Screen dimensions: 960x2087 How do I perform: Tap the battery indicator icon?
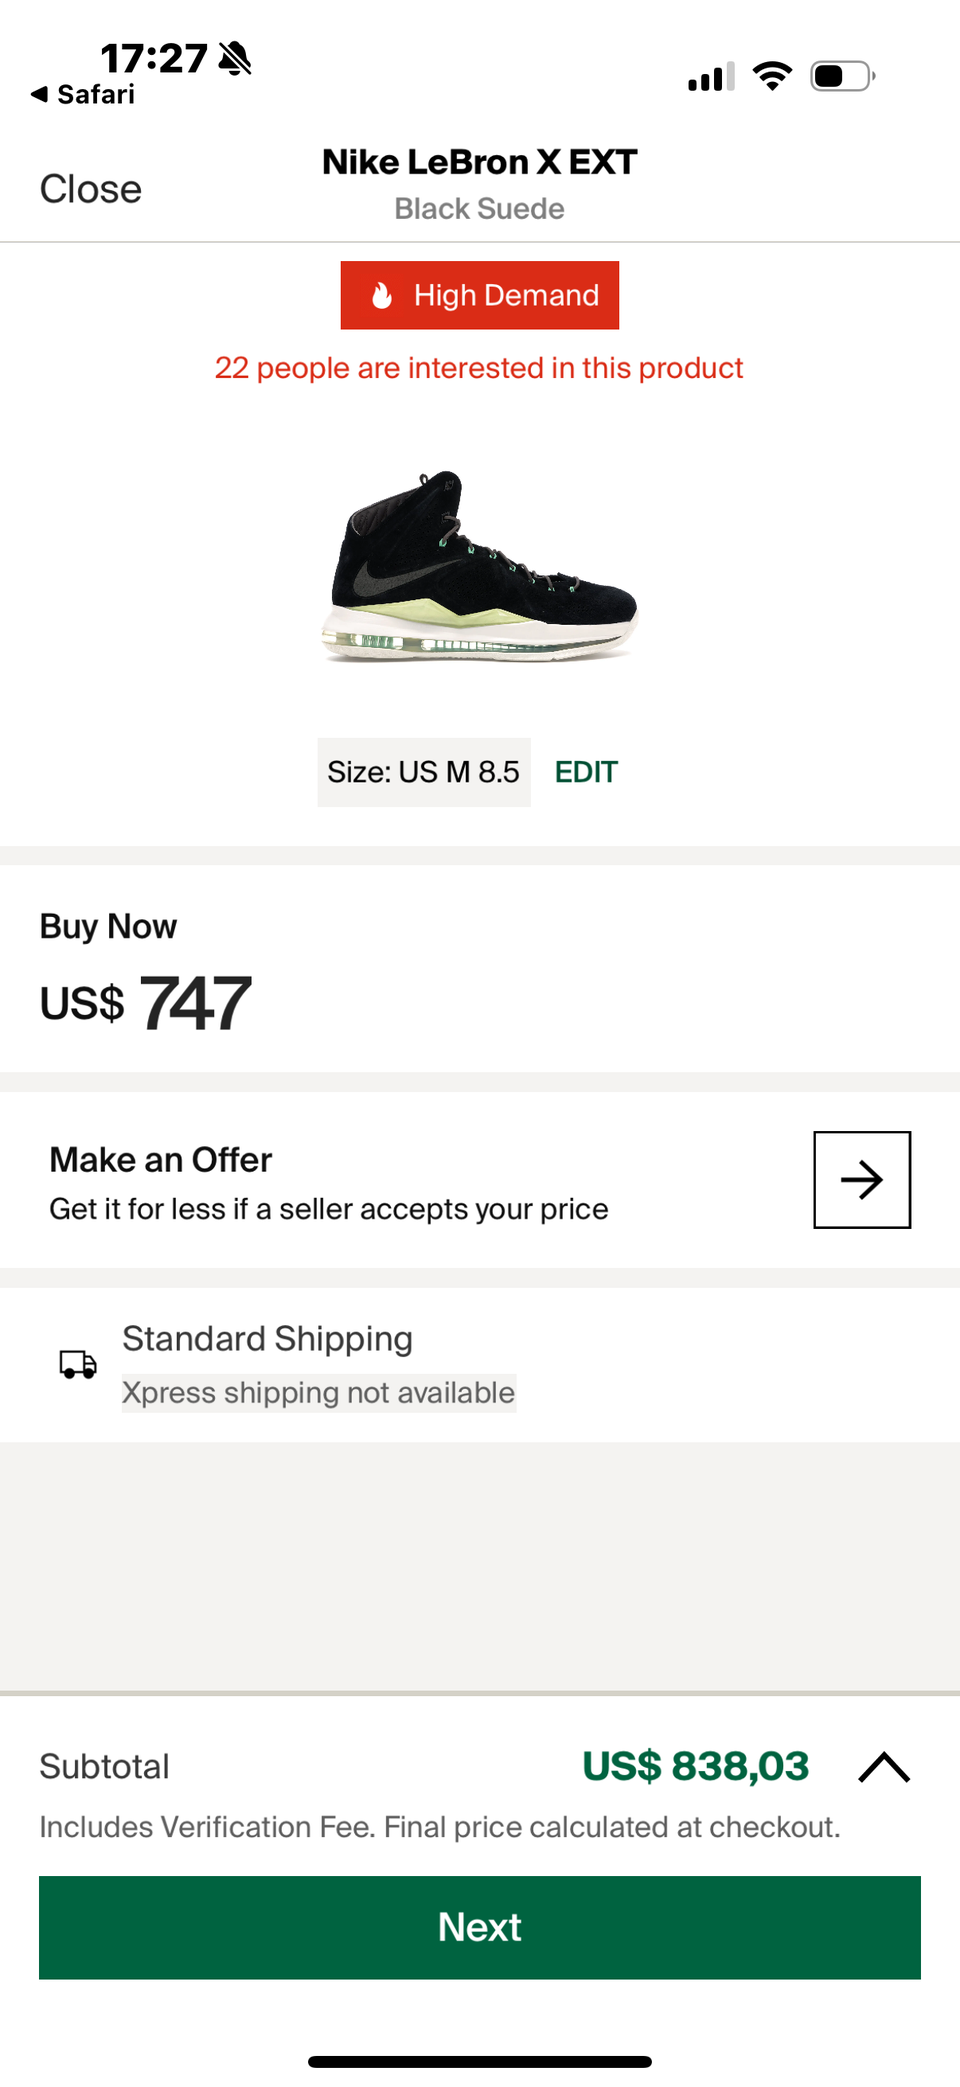click(842, 76)
